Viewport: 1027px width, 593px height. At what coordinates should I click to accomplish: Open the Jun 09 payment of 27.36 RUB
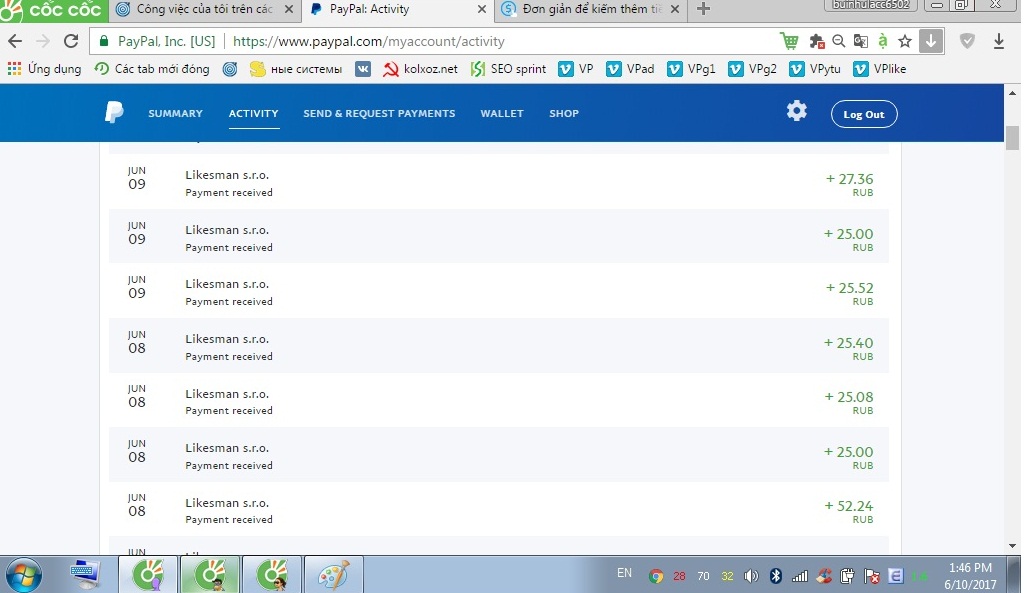pos(498,182)
